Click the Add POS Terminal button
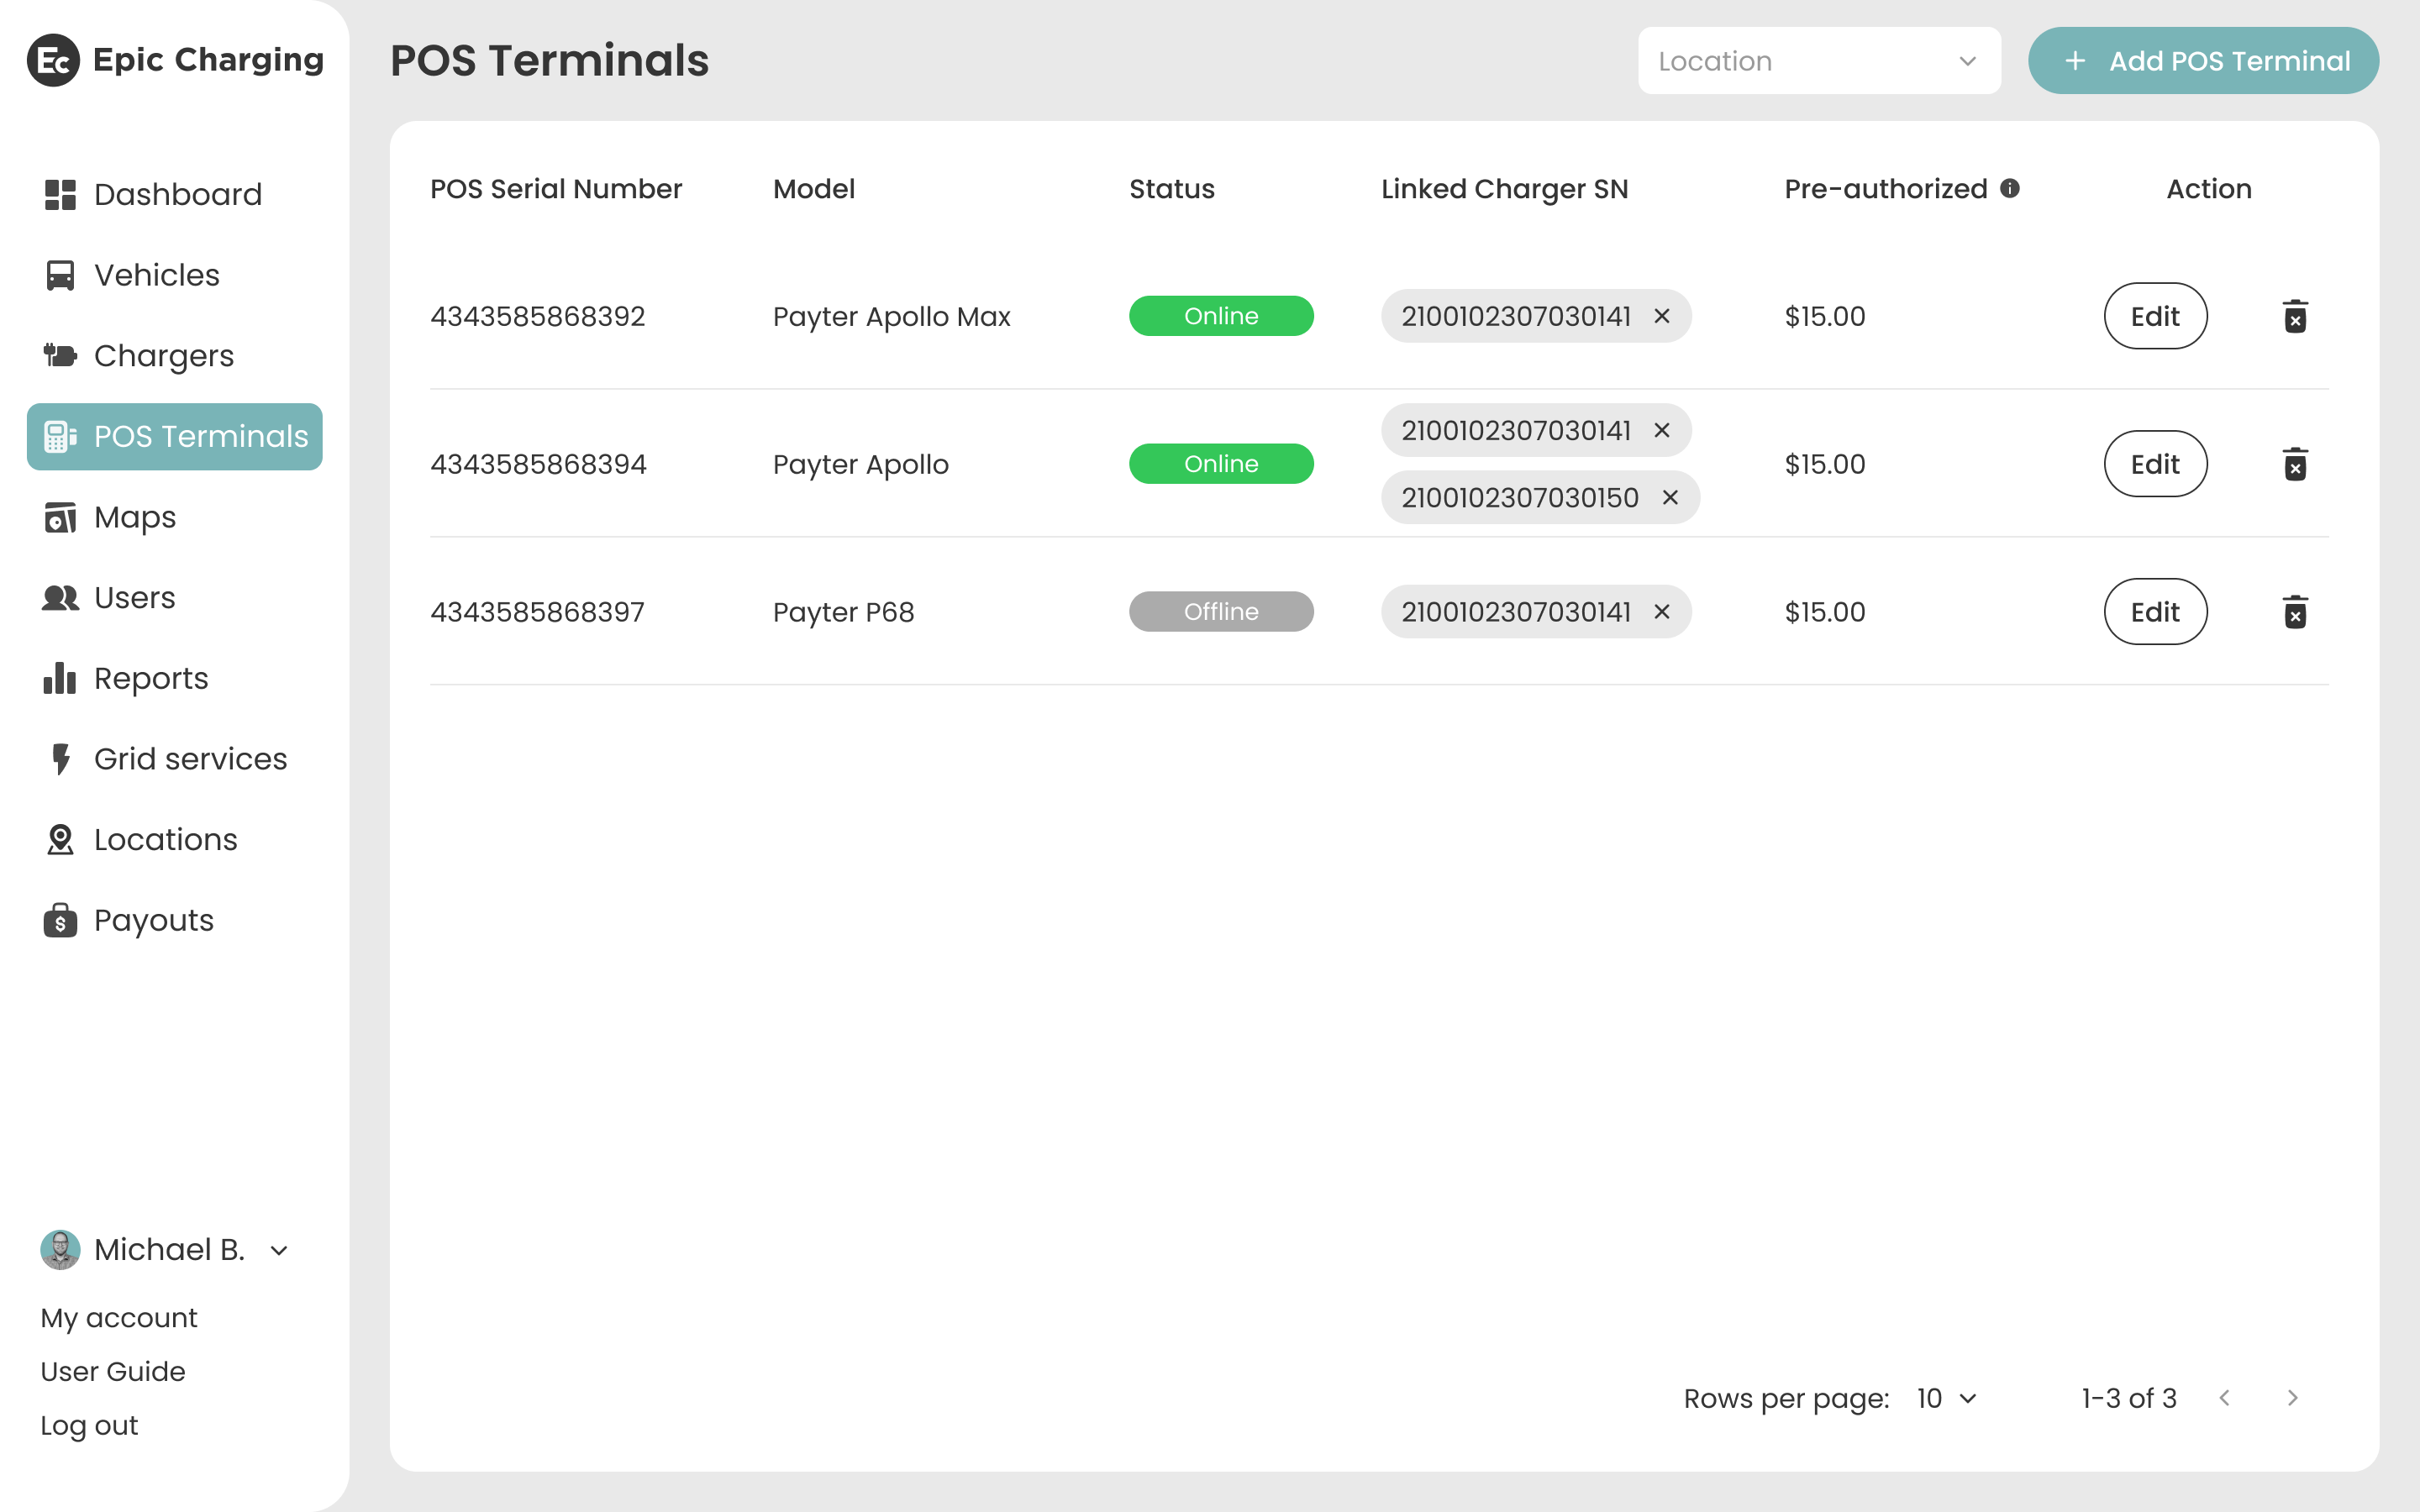The height and width of the screenshot is (1512, 2420). (2203, 61)
